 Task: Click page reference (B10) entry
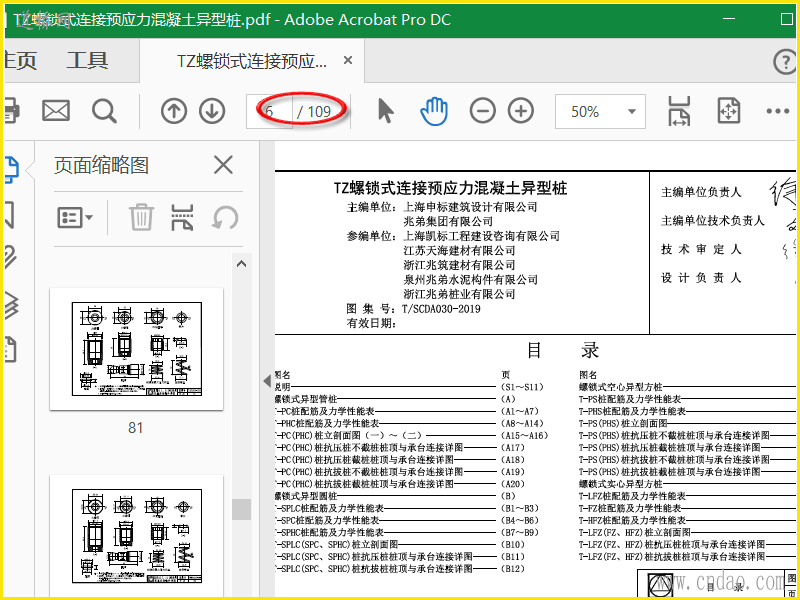[x=513, y=544]
